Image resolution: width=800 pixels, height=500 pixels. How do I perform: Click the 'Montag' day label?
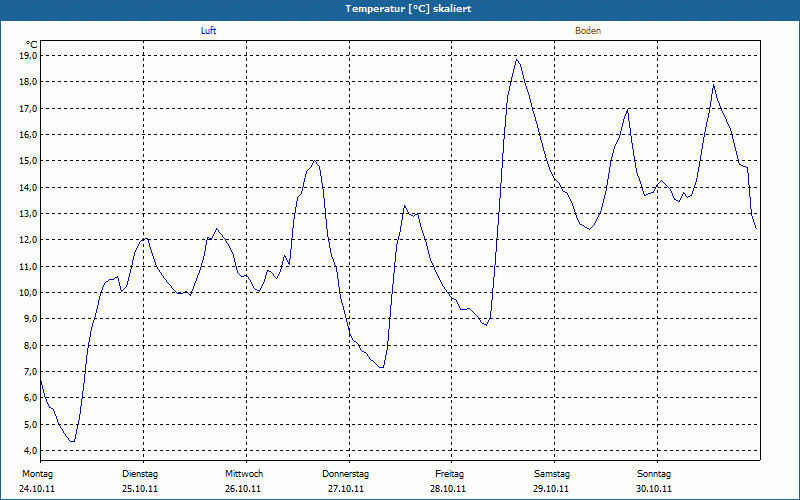point(37,474)
